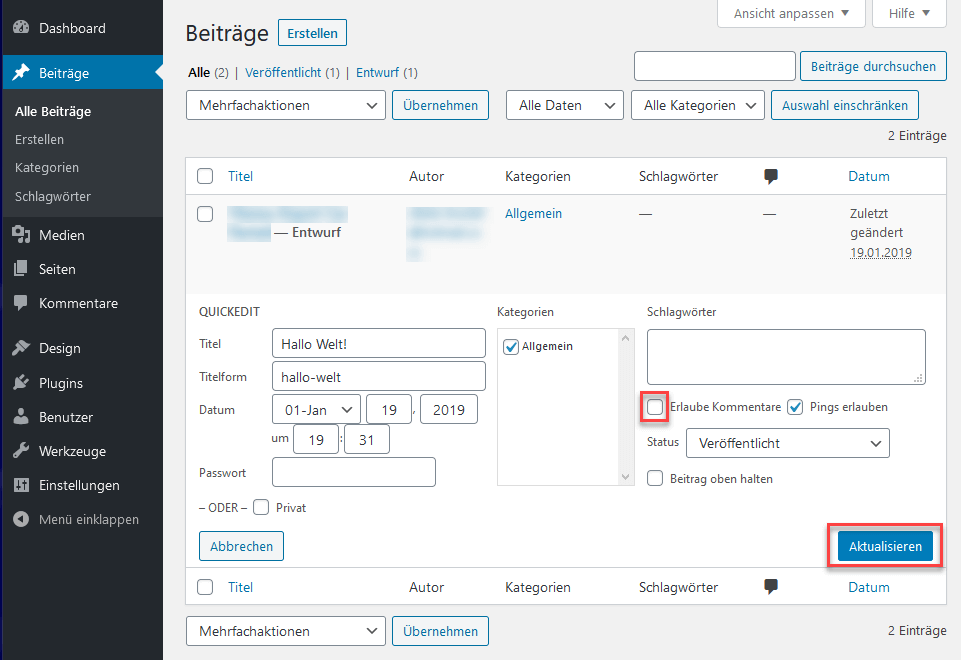The image size is (961, 660).
Task: Toggle select-all checkbox in top table header
Action: [205, 176]
